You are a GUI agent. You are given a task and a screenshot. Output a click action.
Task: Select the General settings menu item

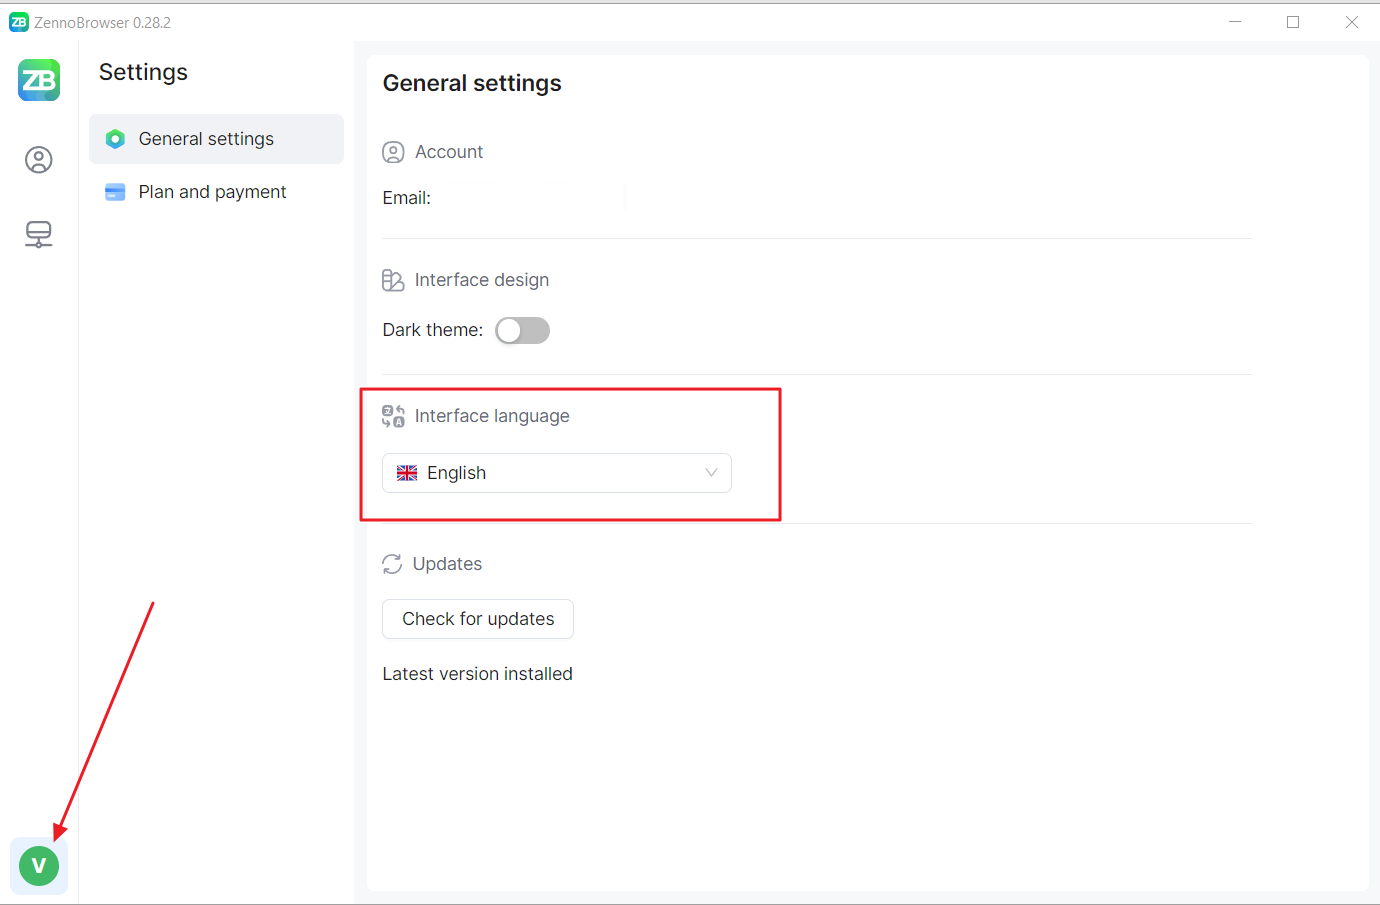(x=206, y=139)
